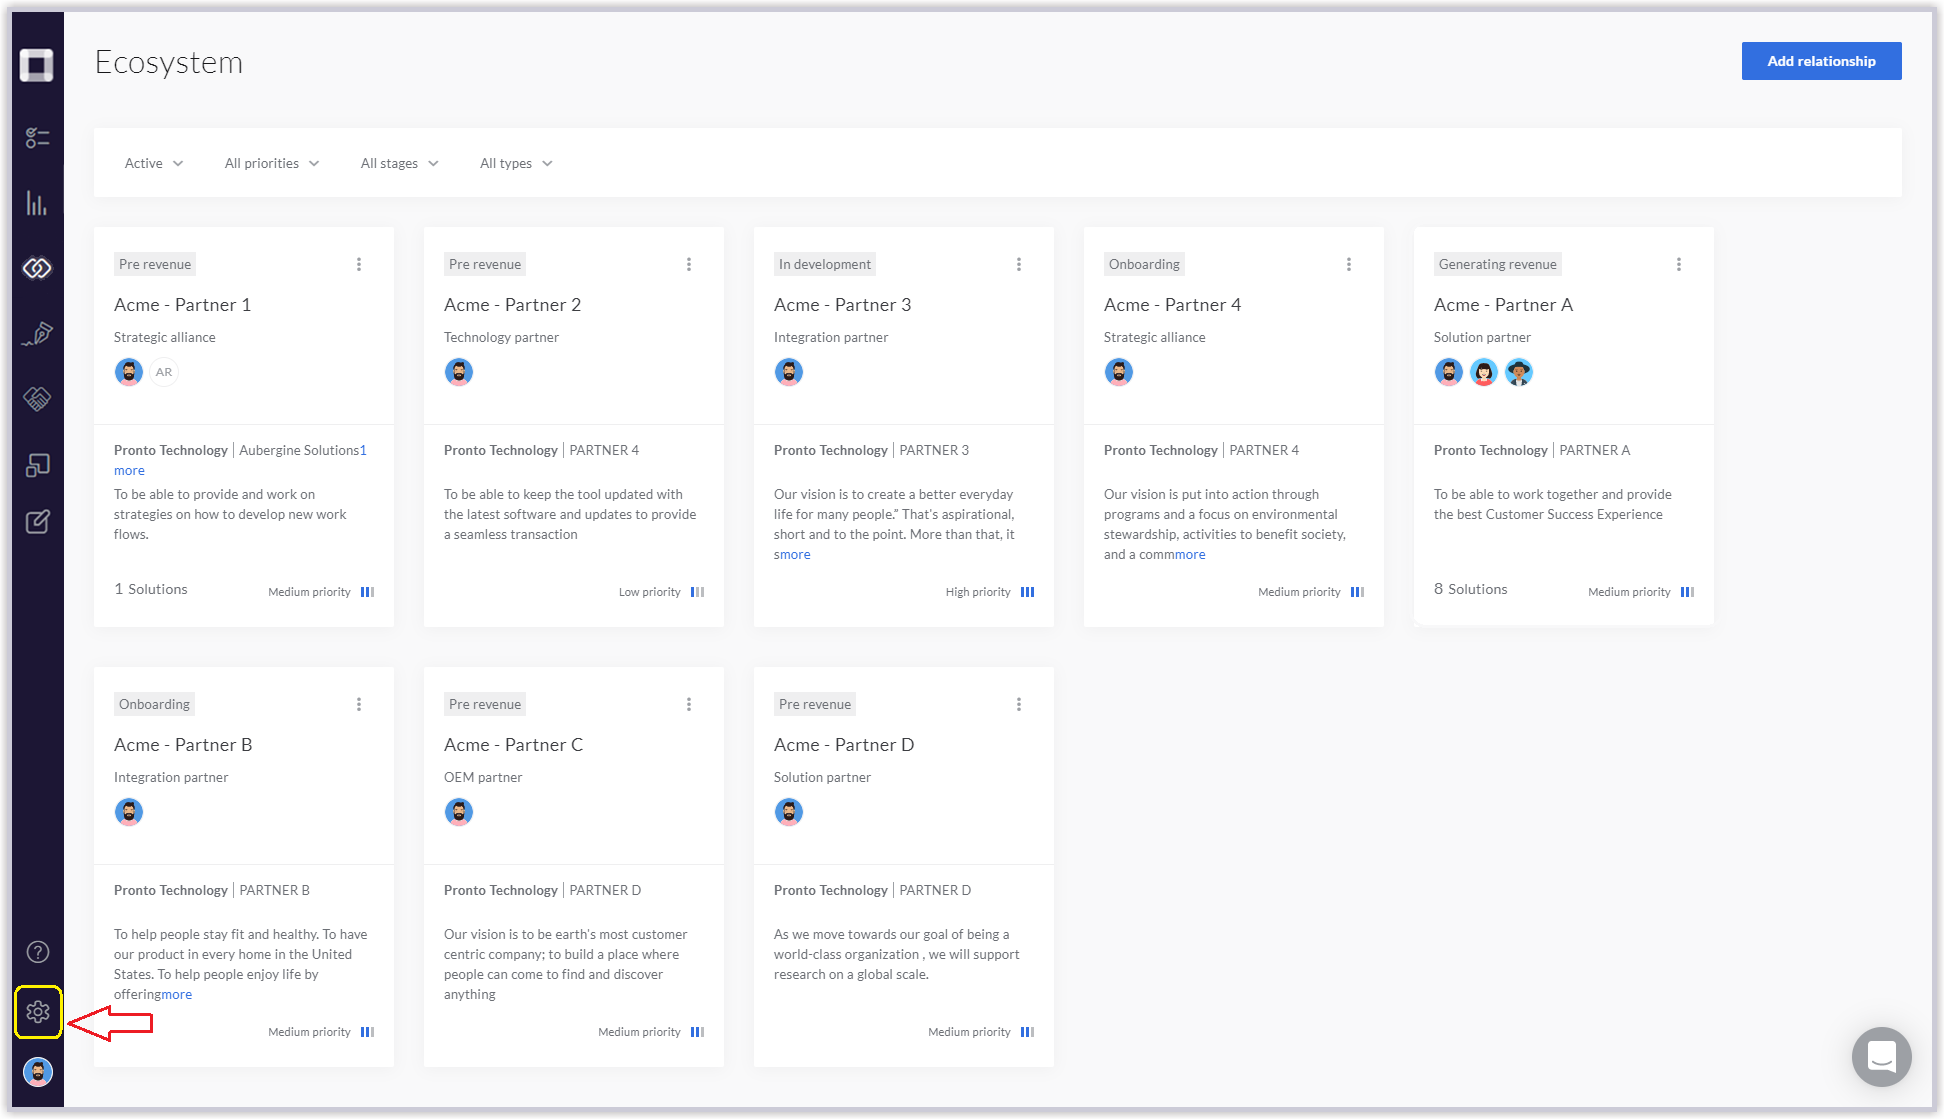
Task: Click '8 Solutions' on Partner A card
Action: 1470,589
